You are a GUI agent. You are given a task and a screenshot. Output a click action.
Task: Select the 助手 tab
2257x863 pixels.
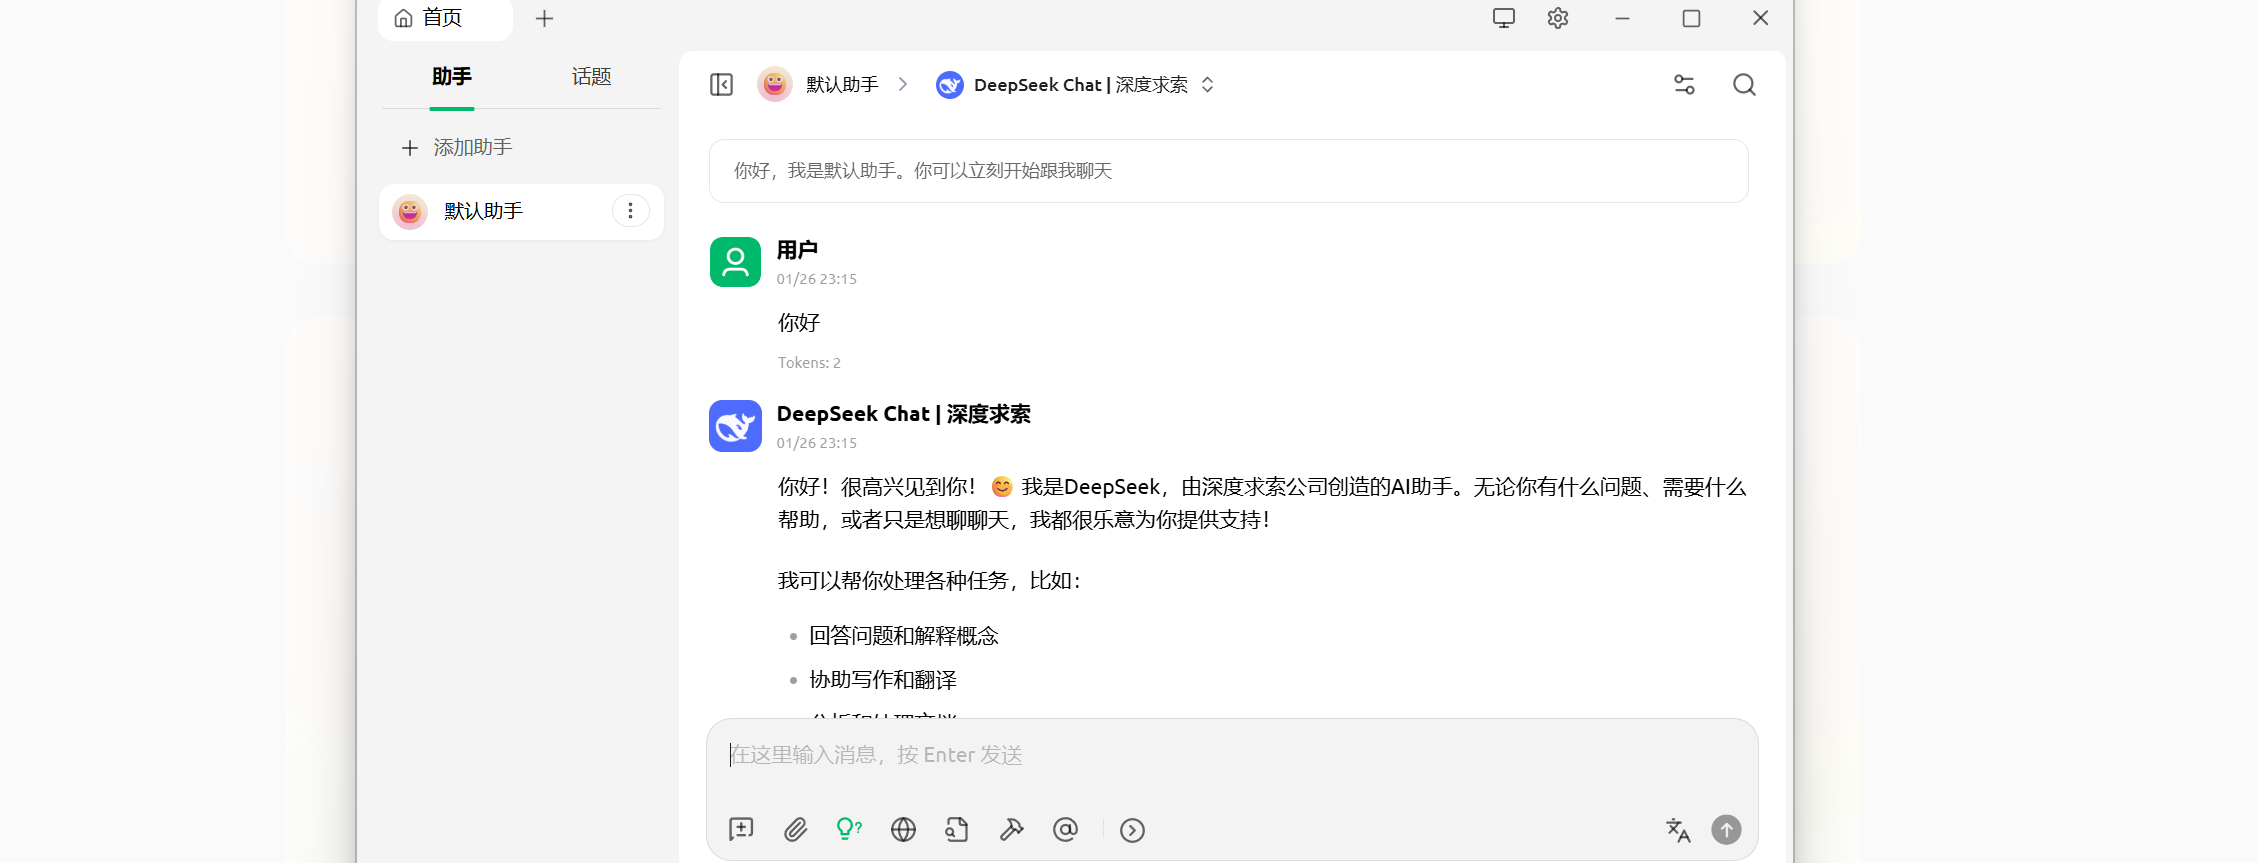pyautogui.click(x=452, y=77)
